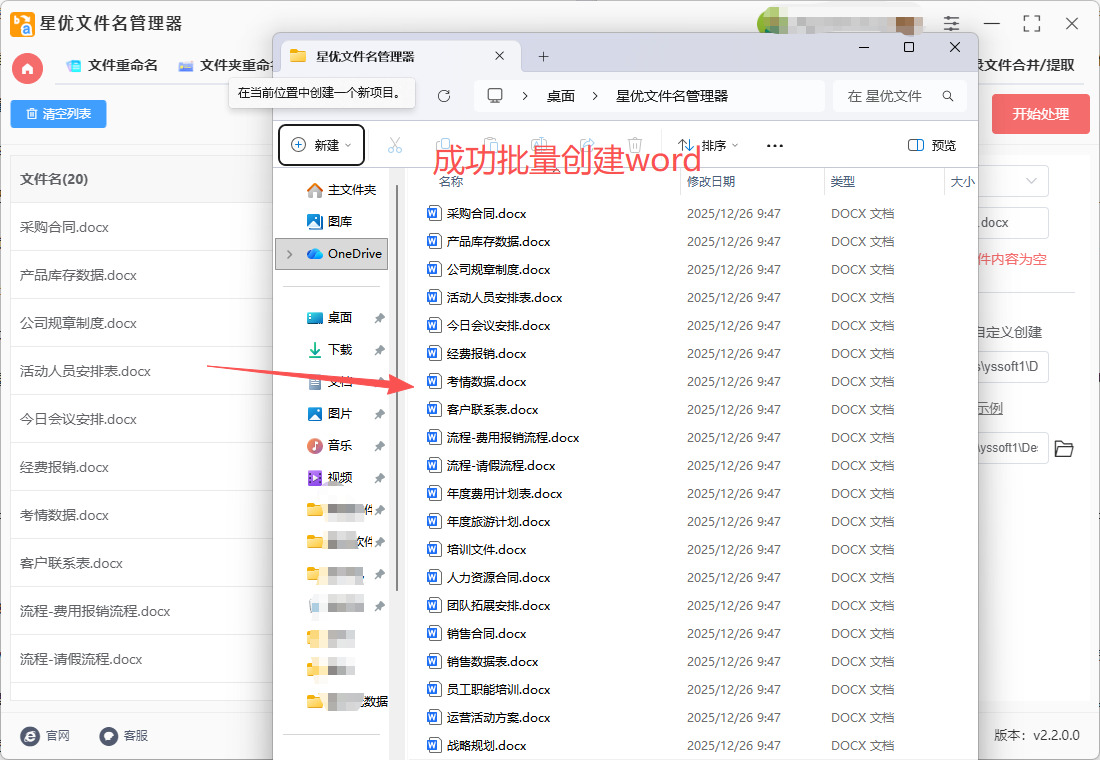Click the 新建 button in Explorer
The height and width of the screenshot is (760, 1100).
(321, 145)
